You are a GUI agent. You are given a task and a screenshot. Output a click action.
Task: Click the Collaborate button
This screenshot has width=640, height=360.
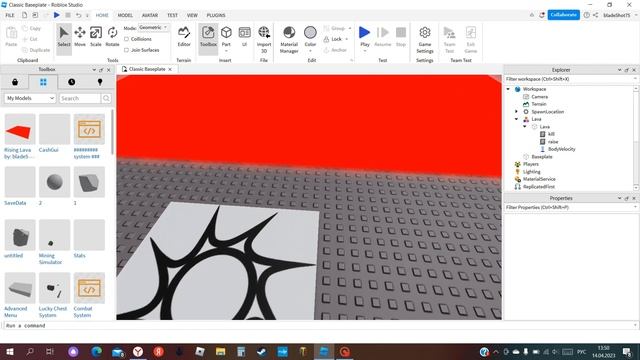click(x=563, y=15)
